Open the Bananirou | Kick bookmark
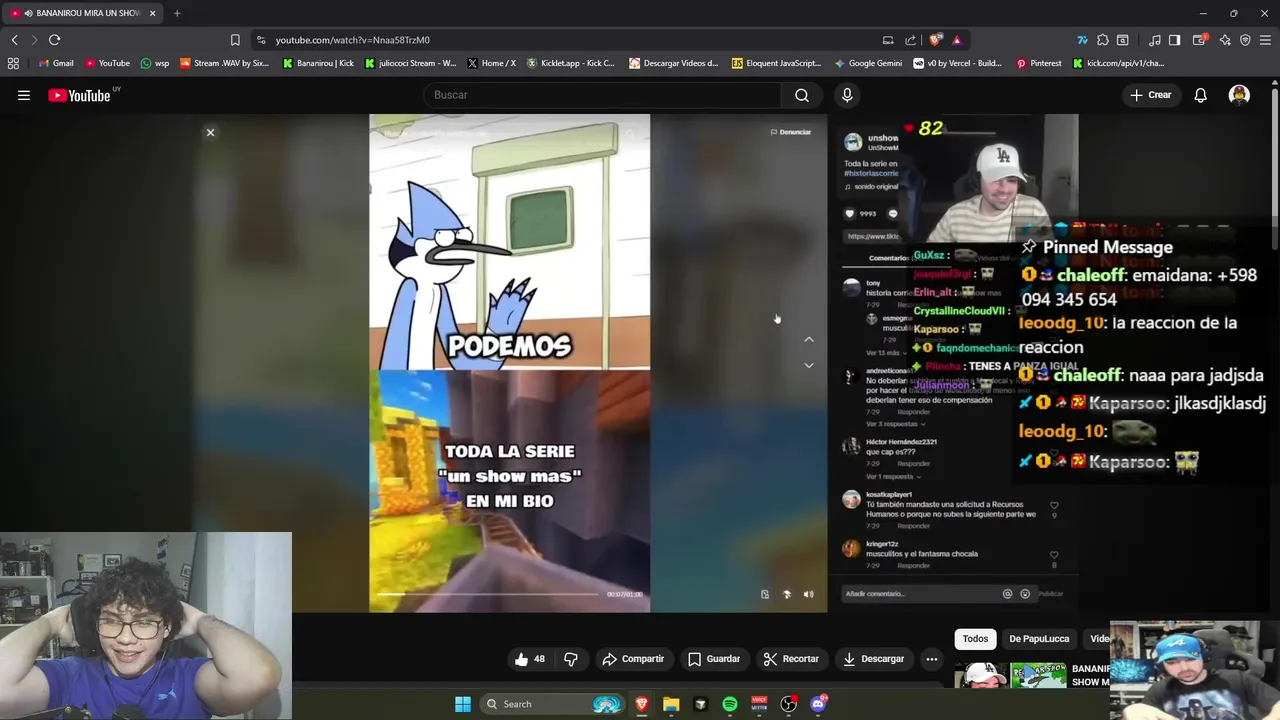Screen dimensions: 1280x720 (318, 63)
